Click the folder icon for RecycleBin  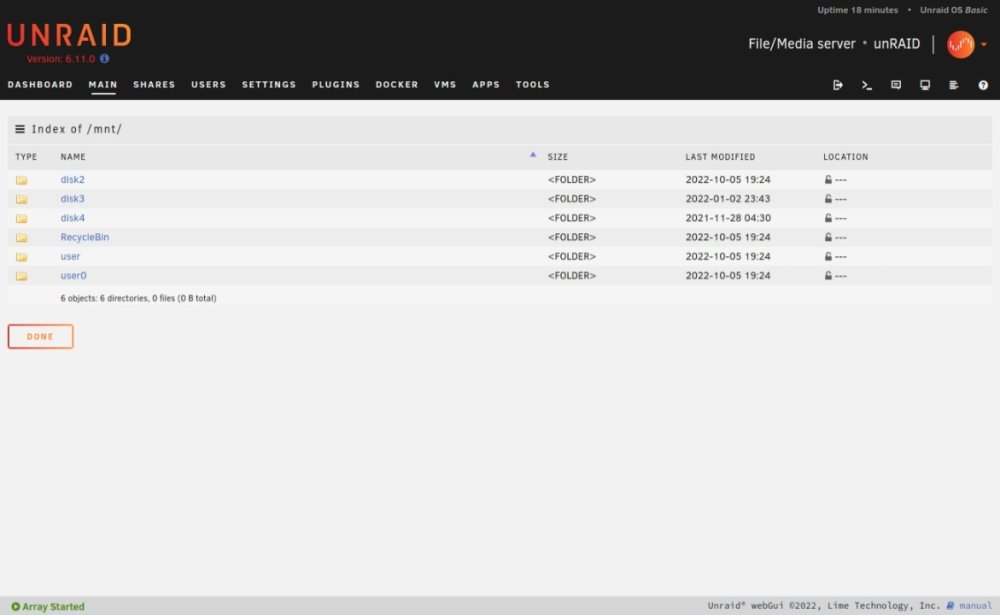(22, 237)
